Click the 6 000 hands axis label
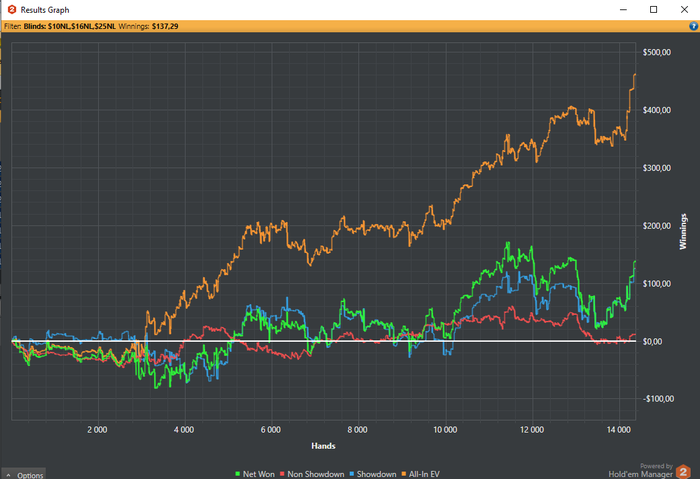Screen dimensions: 700x479 click(x=271, y=430)
